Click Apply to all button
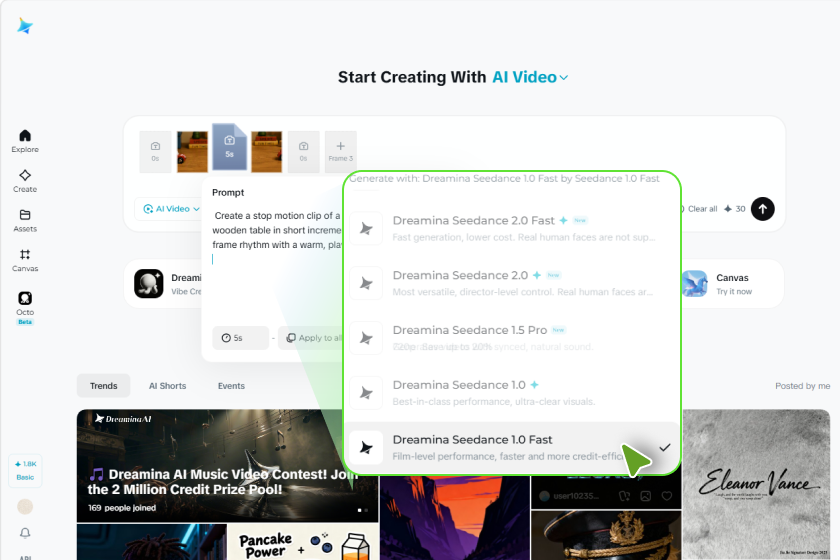The image size is (840, 560). tap(313, 338)
